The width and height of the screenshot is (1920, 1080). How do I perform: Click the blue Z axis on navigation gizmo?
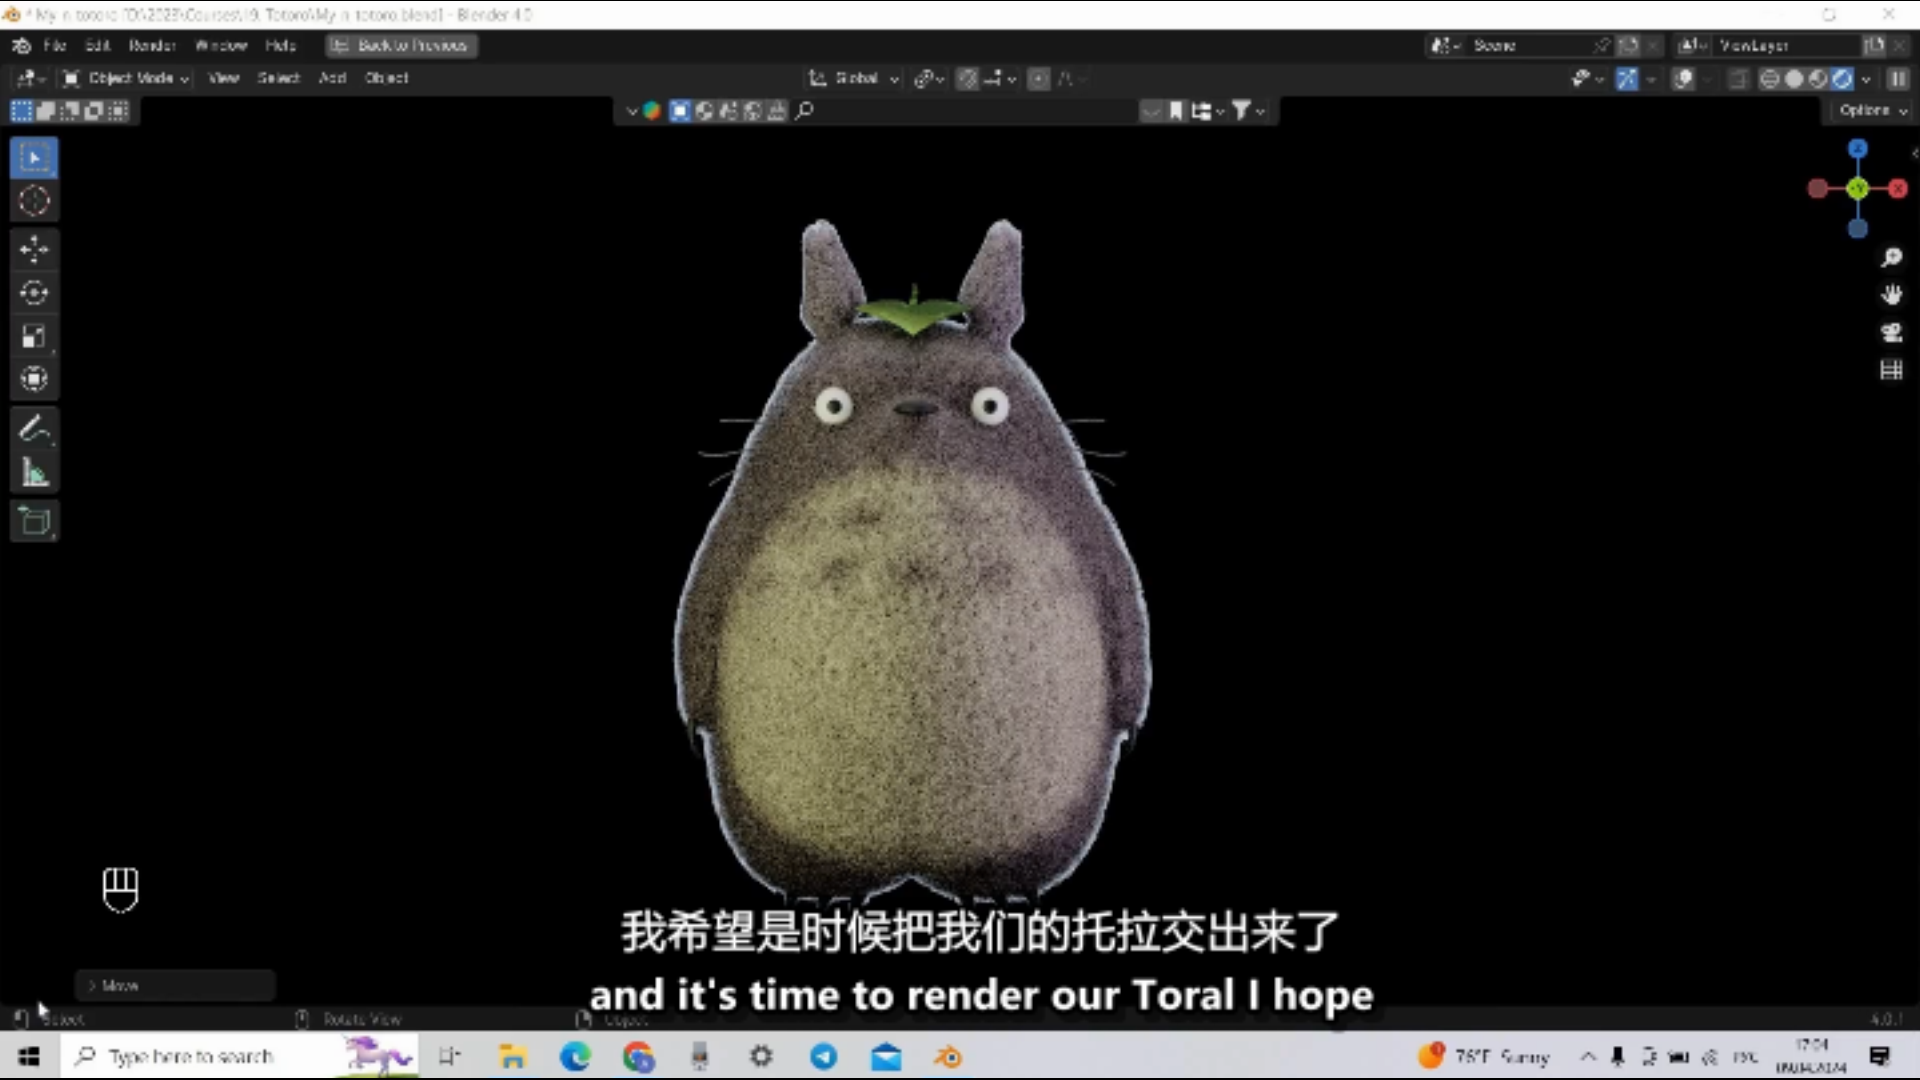point(1858,149)
